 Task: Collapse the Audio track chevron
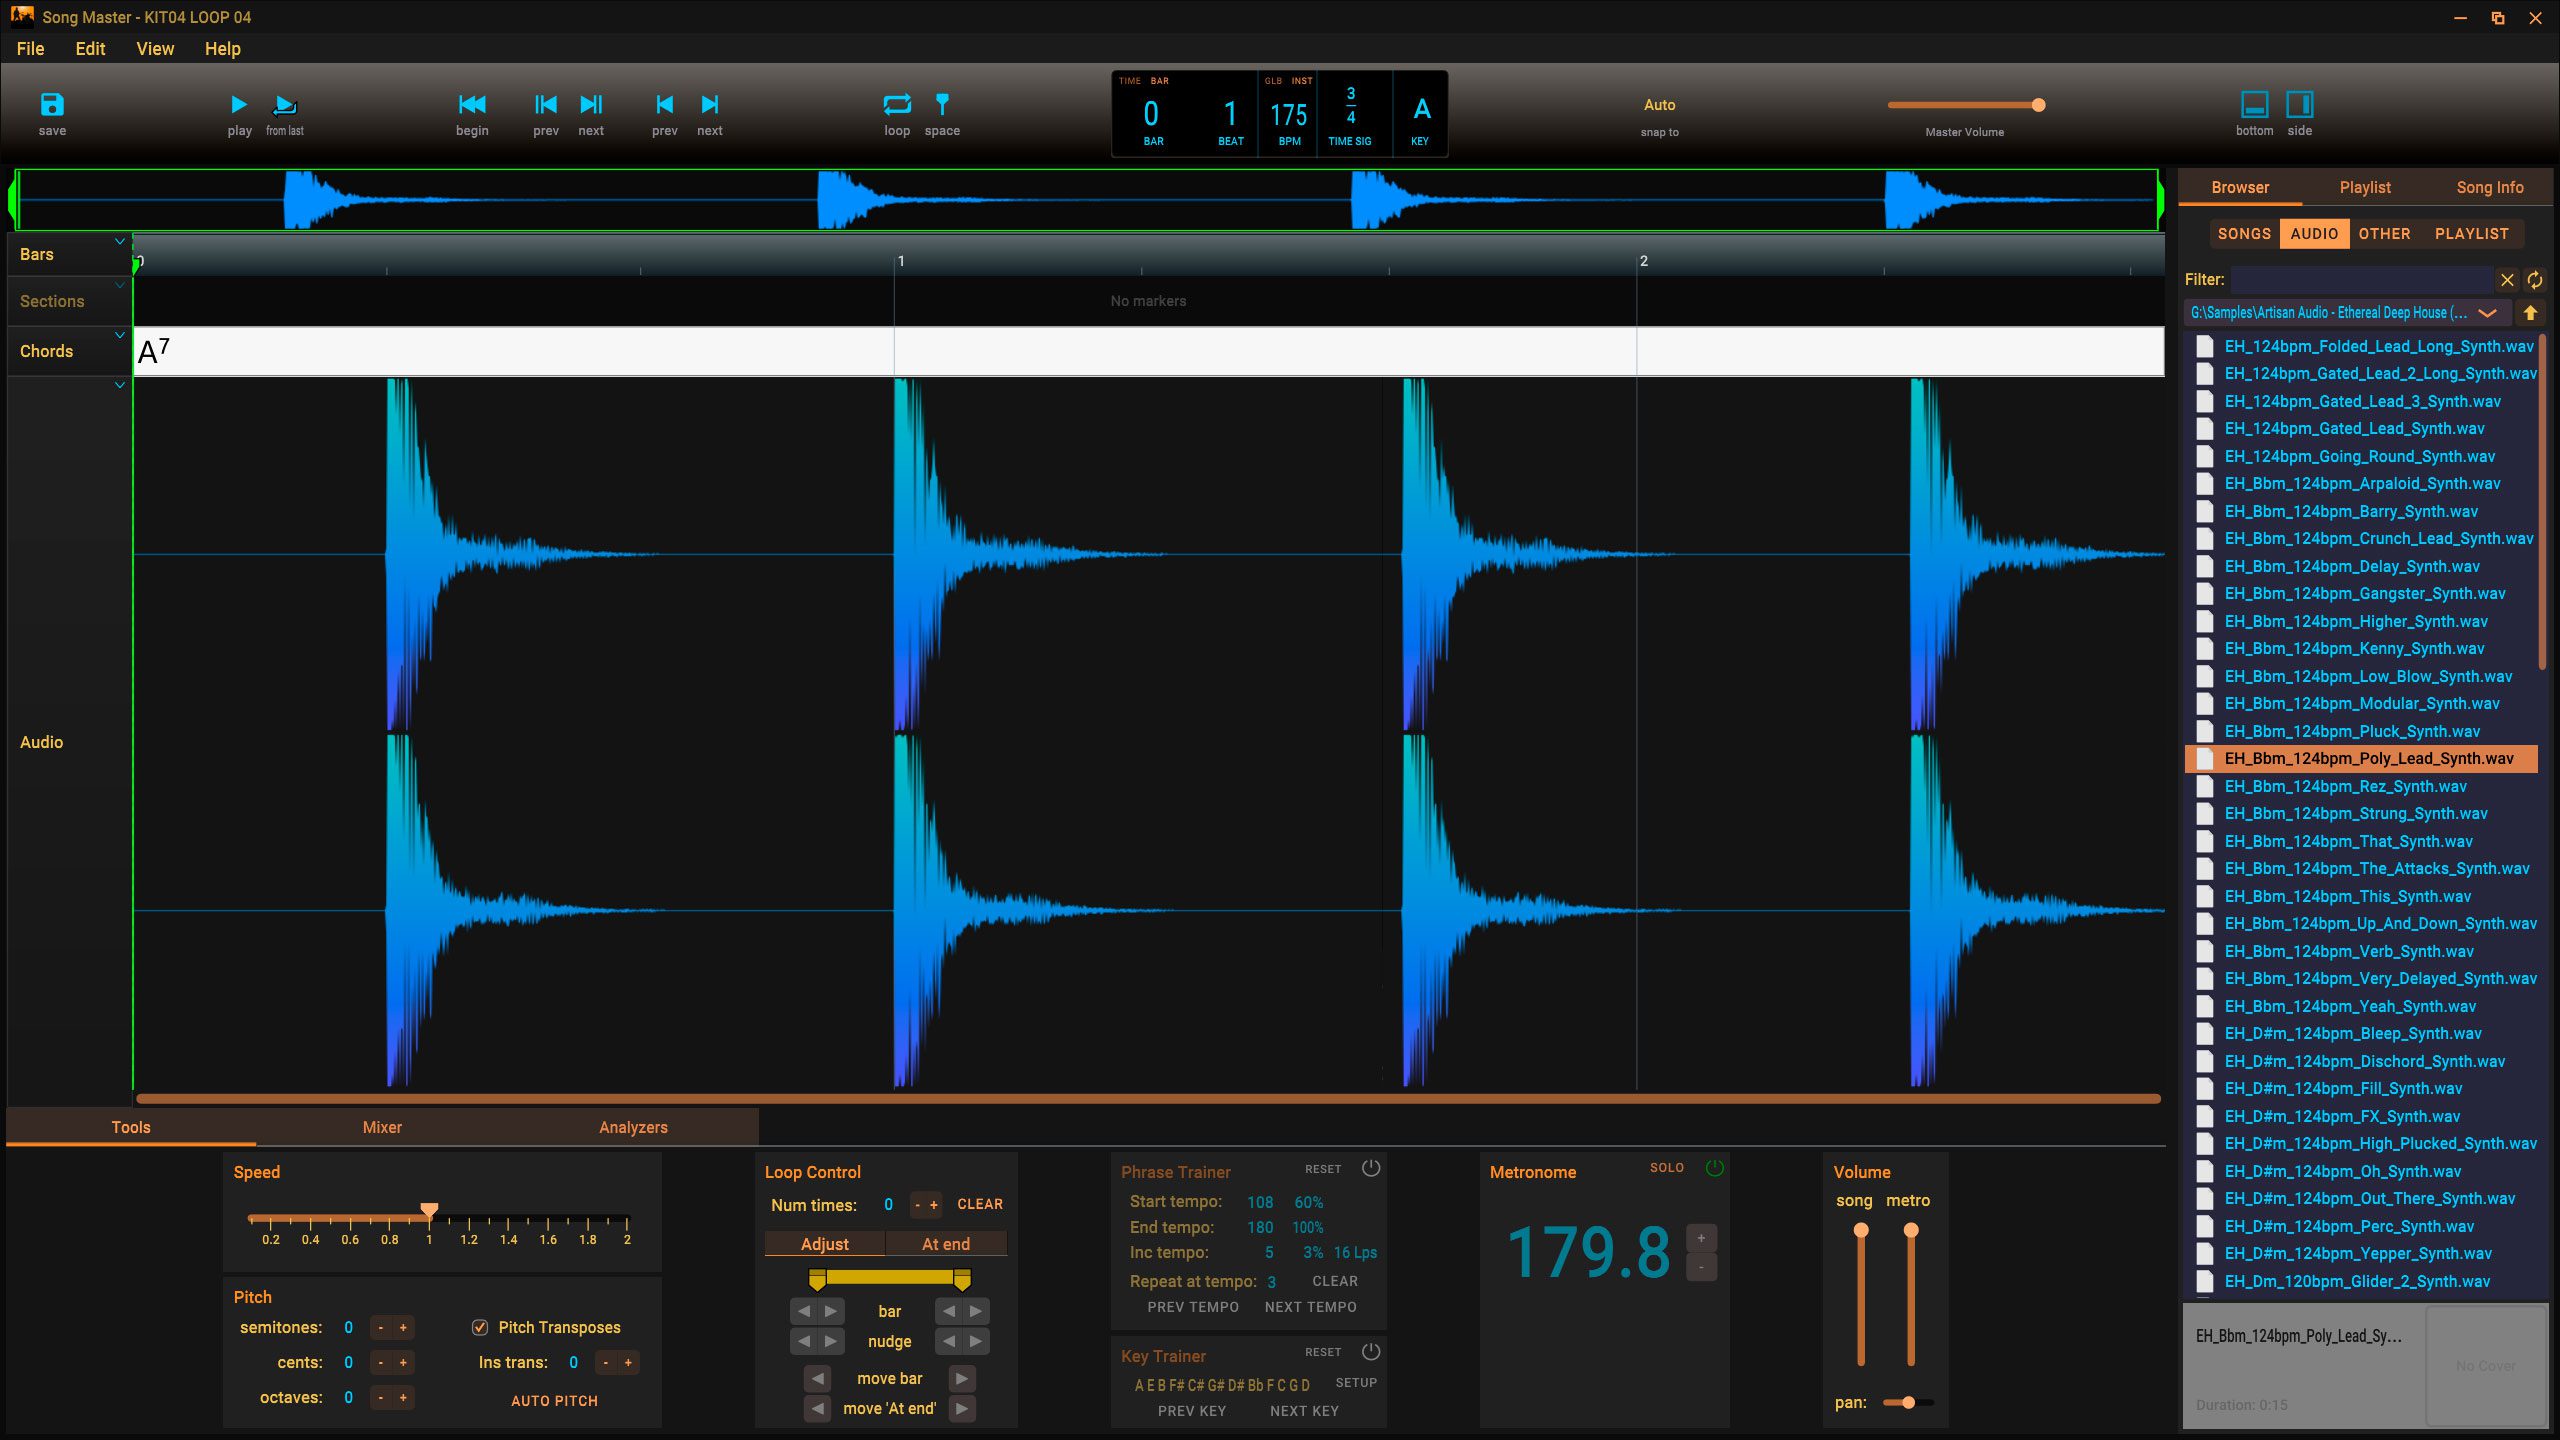(120, 385)
